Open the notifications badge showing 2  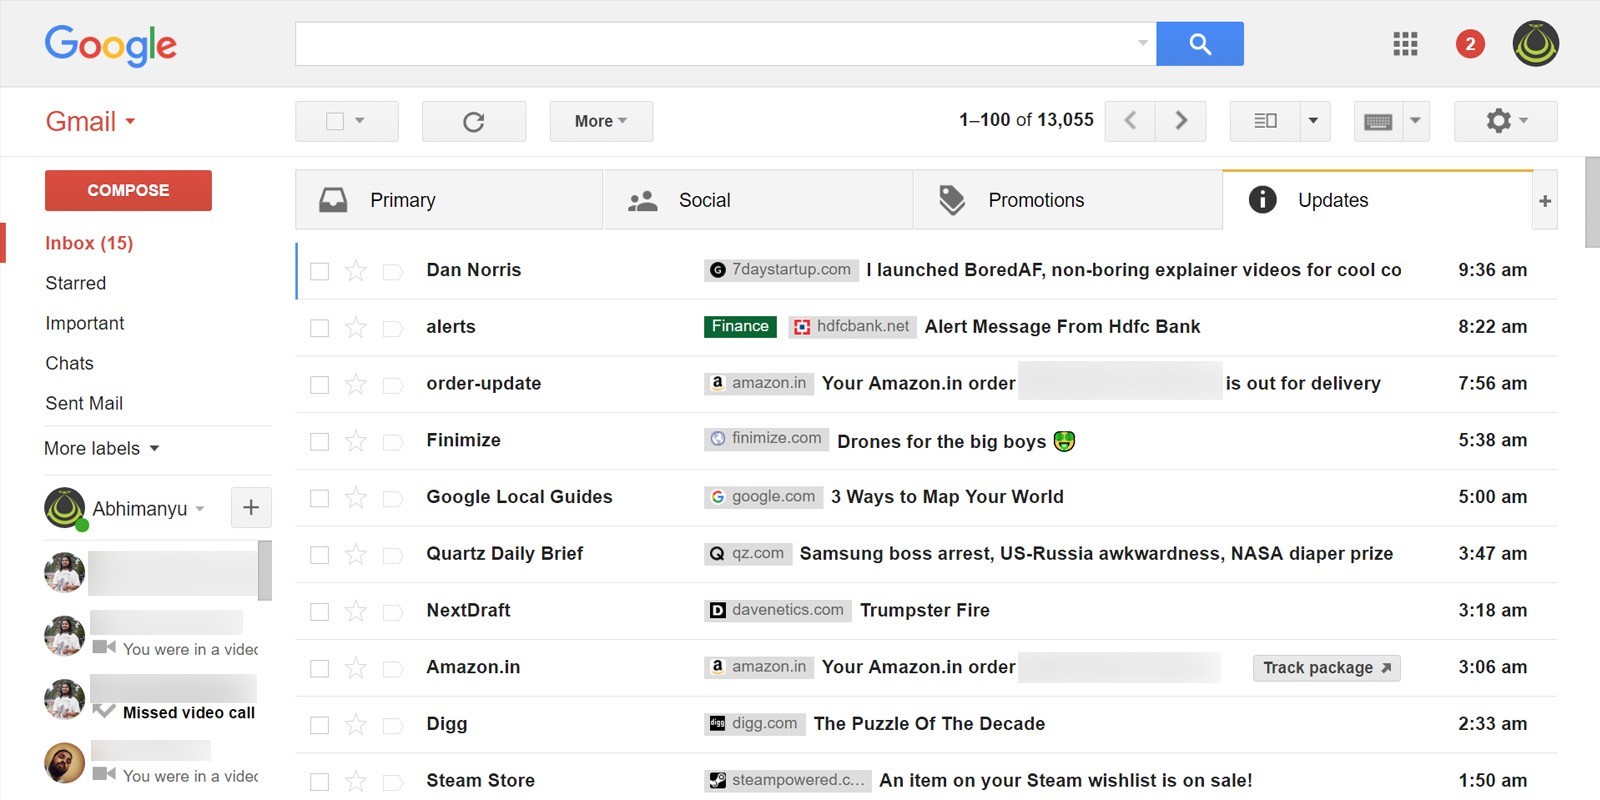(x=1469, y=44)
